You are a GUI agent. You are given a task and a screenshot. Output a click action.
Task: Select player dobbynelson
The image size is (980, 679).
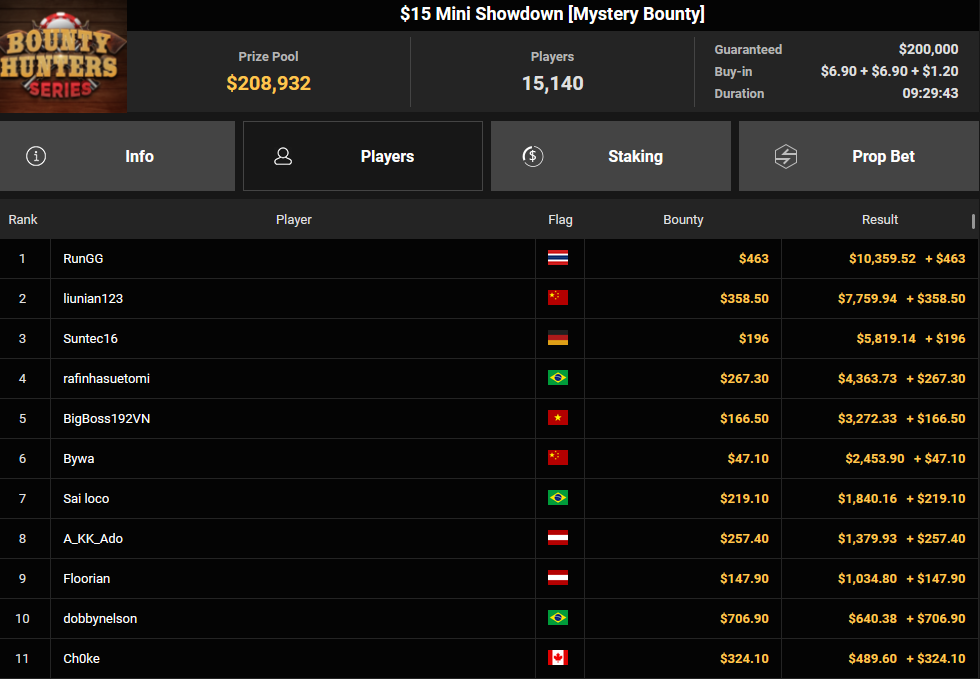(100, 618)
